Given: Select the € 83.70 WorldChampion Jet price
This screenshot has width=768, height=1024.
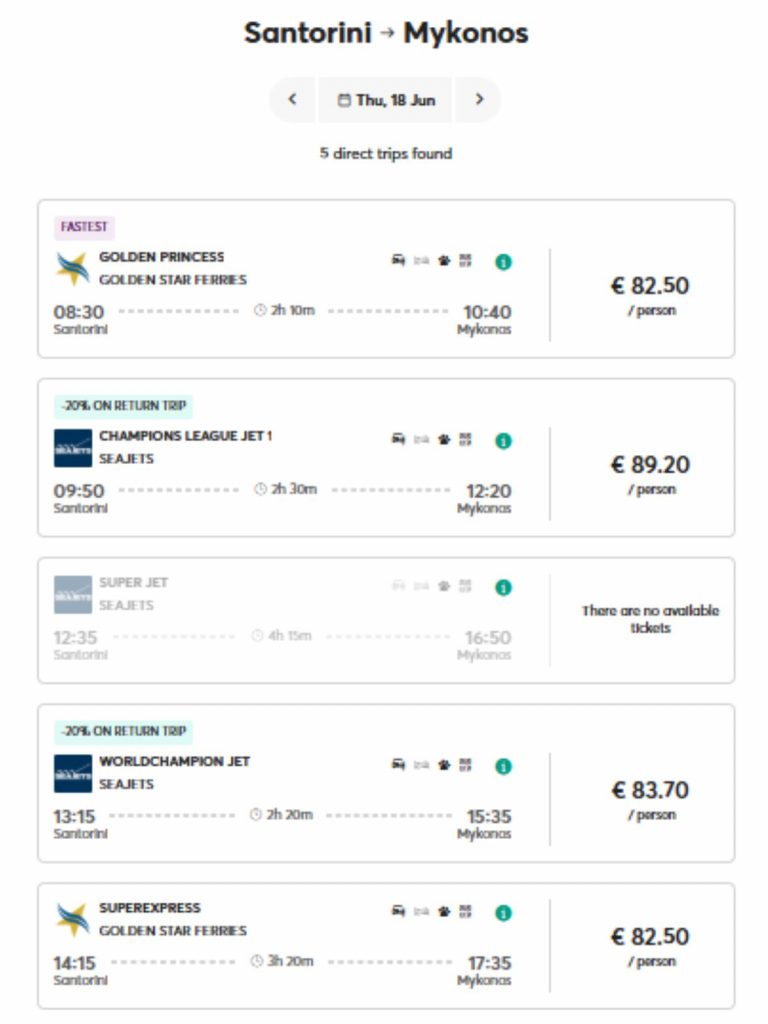Looking at the screenshot, I should (x=650, y=790).
